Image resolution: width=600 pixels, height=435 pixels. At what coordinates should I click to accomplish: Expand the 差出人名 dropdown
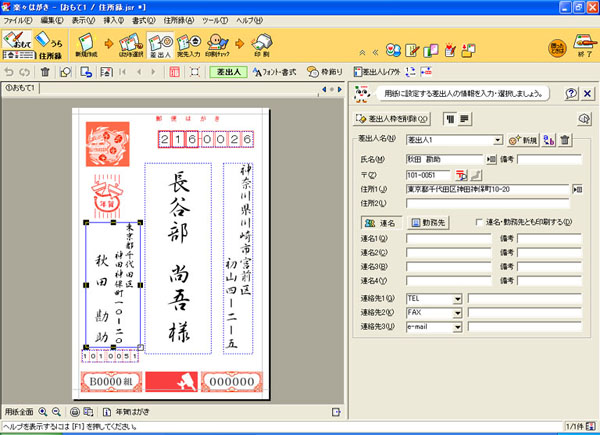click(x=497, y=141)
